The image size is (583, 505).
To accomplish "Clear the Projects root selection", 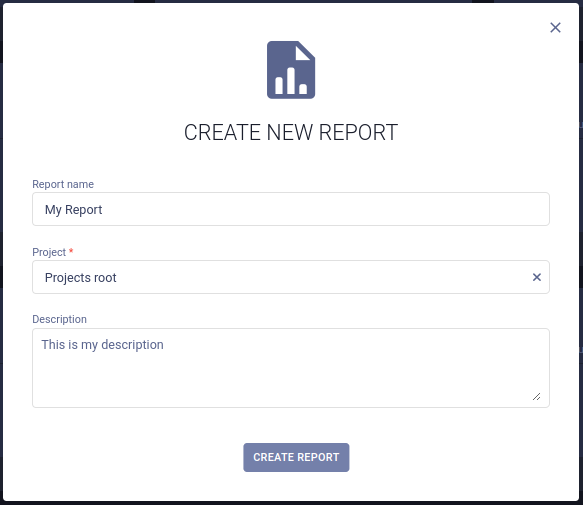I will coord(537,277).
